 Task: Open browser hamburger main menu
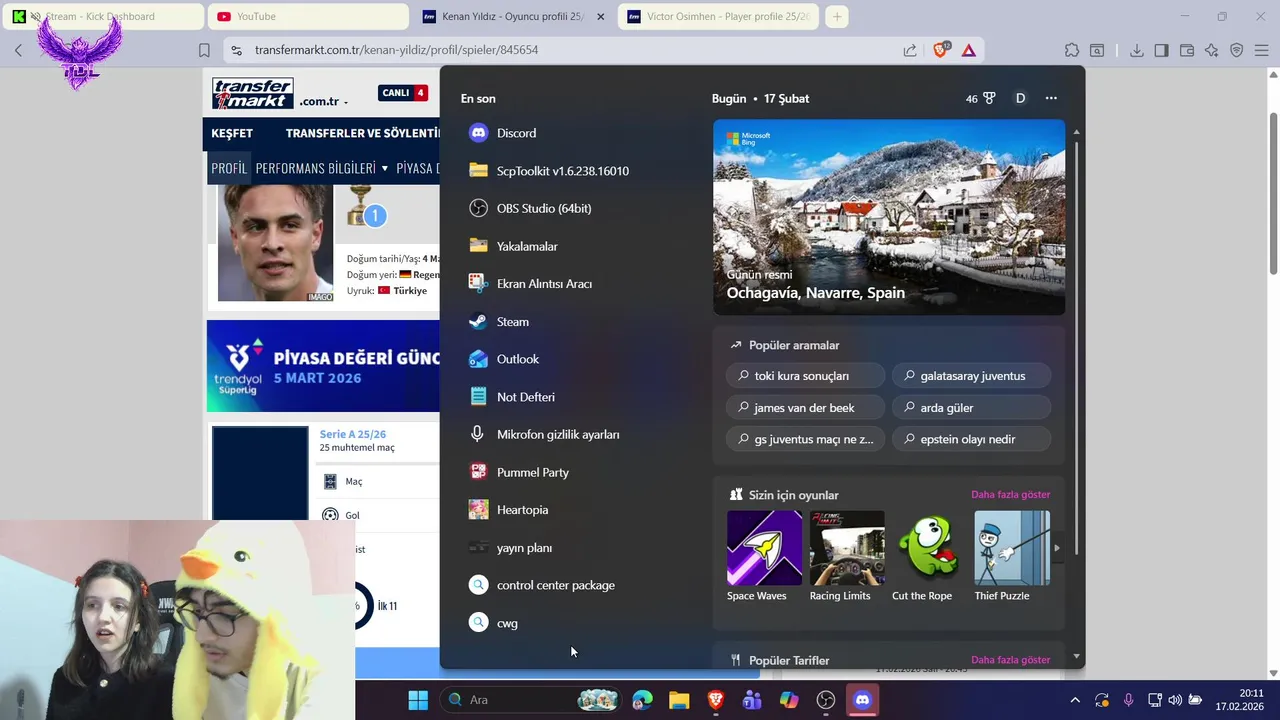(x=1262, y=50)
